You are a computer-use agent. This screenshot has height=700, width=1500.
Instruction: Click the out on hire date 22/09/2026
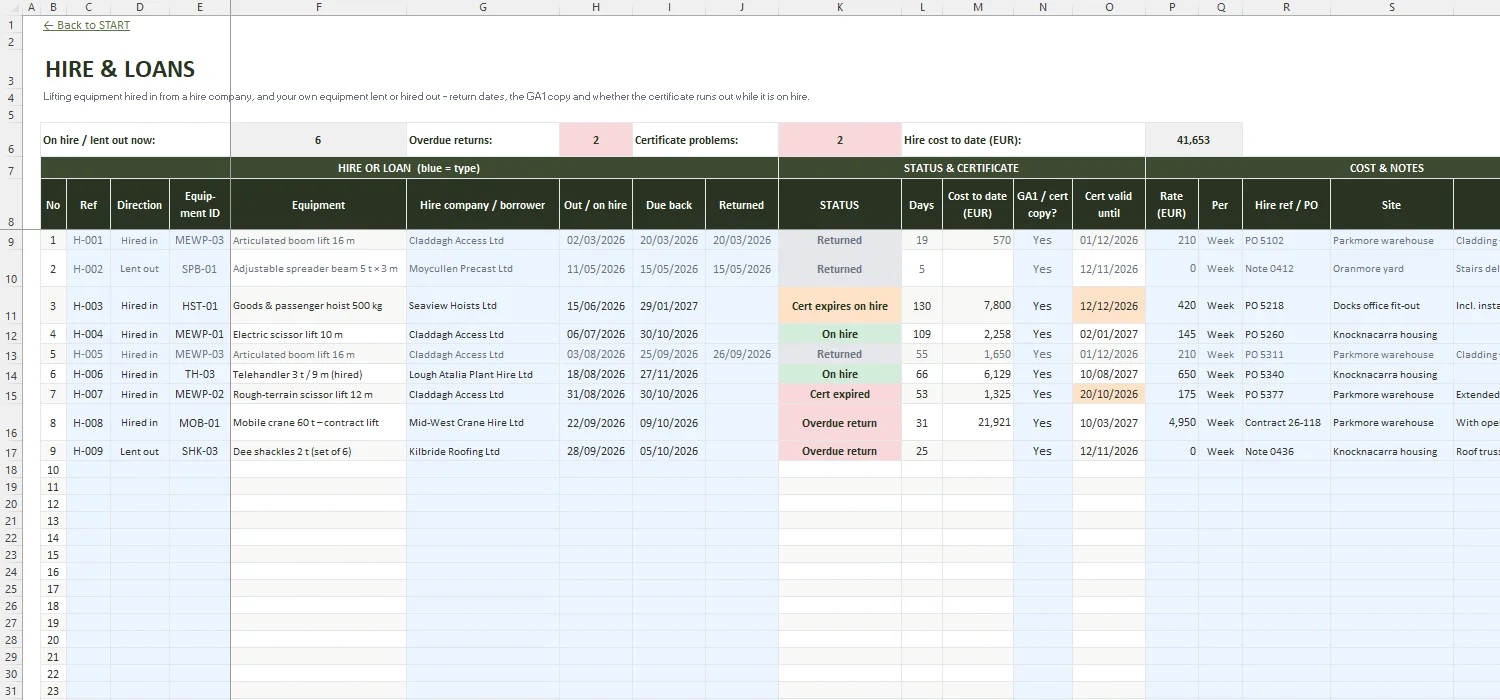(x=596, y=423)
